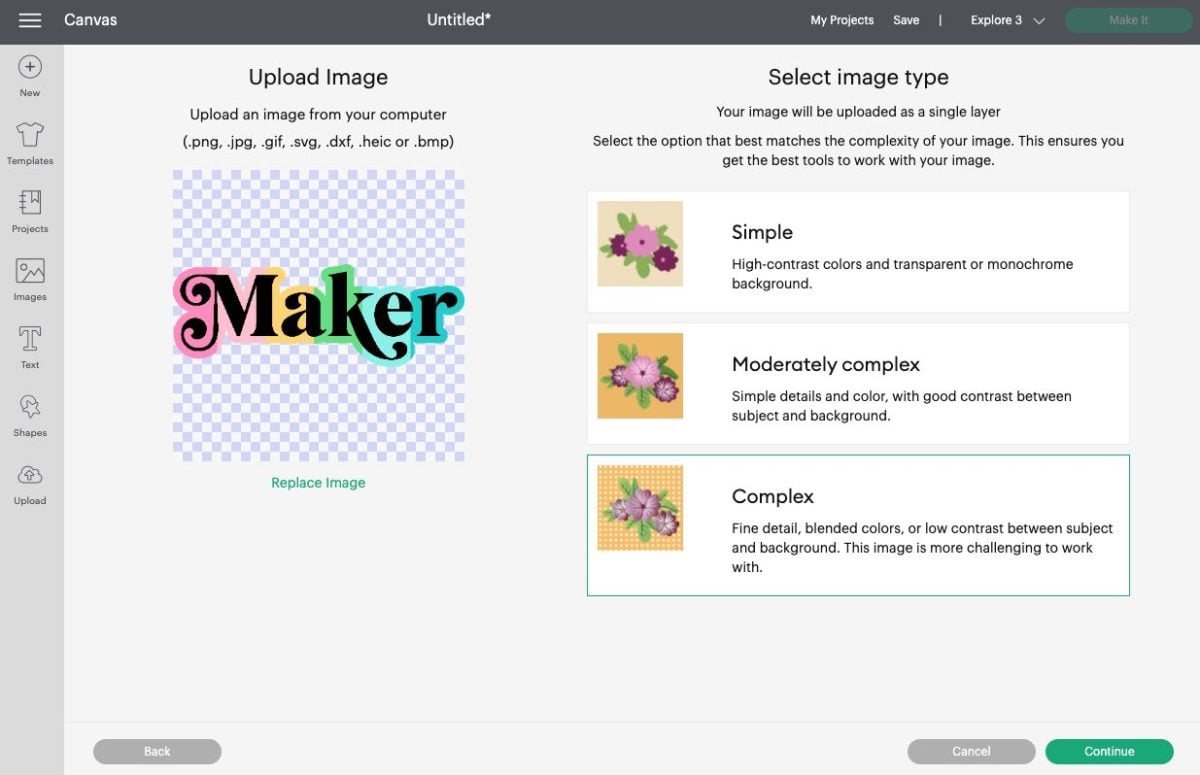Open My Projects
1200x775 pixels.
842,20
